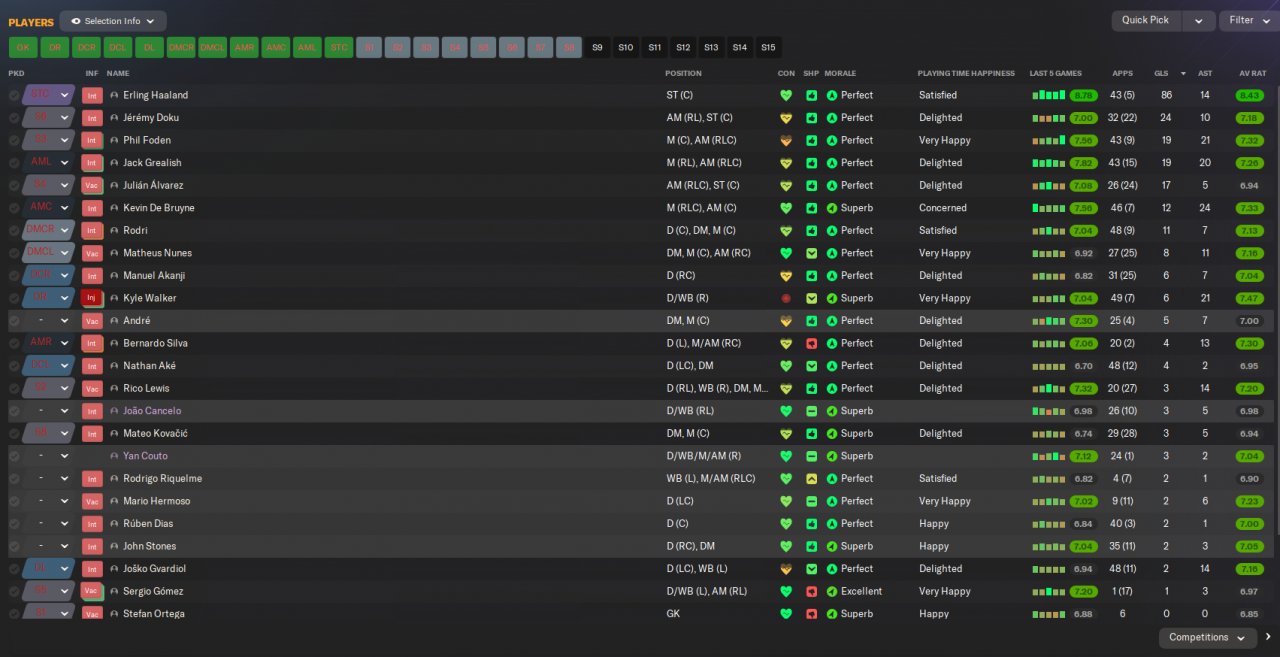Click the Inj injury badge for Kyle Walker
Image resolution: width=1280 pixels, height=657 pixels.
pyautogui.click(x=92, y=298)
